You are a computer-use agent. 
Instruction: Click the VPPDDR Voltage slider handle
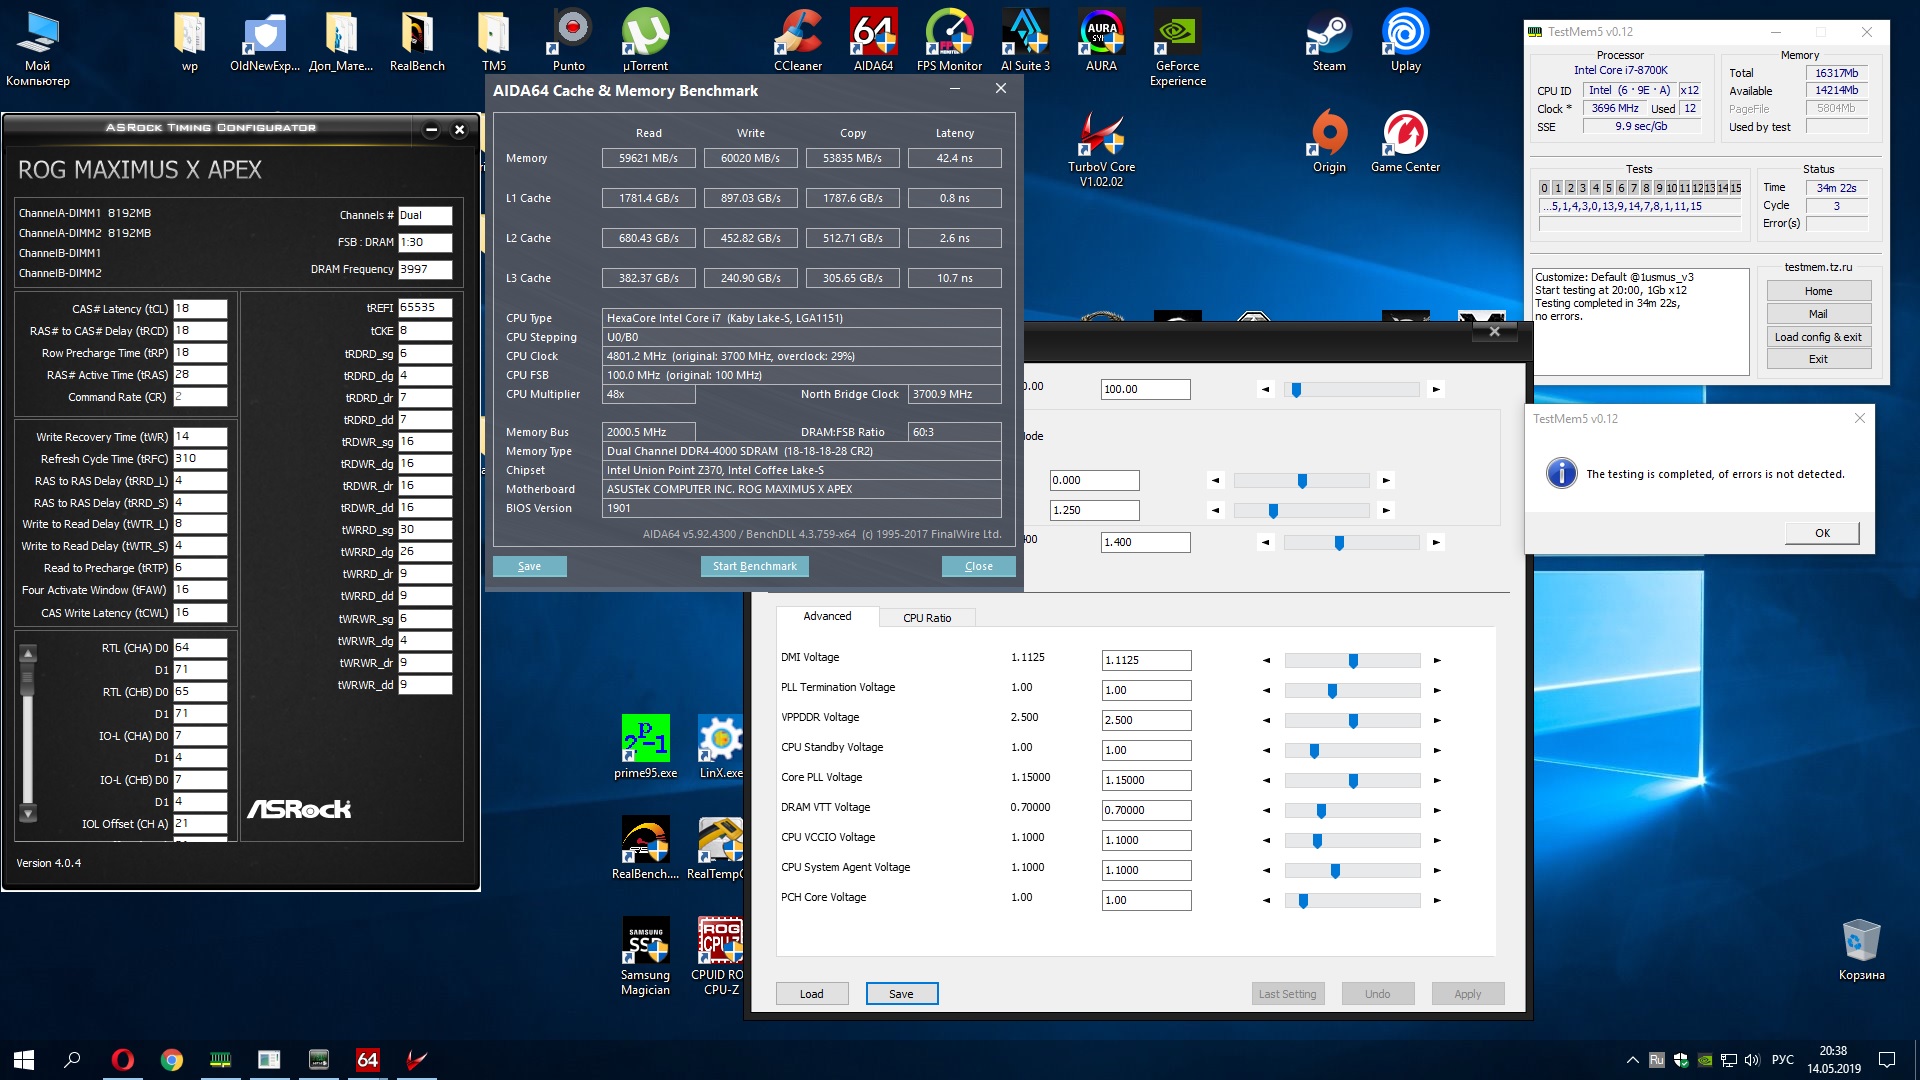[x=1353, y=721]
